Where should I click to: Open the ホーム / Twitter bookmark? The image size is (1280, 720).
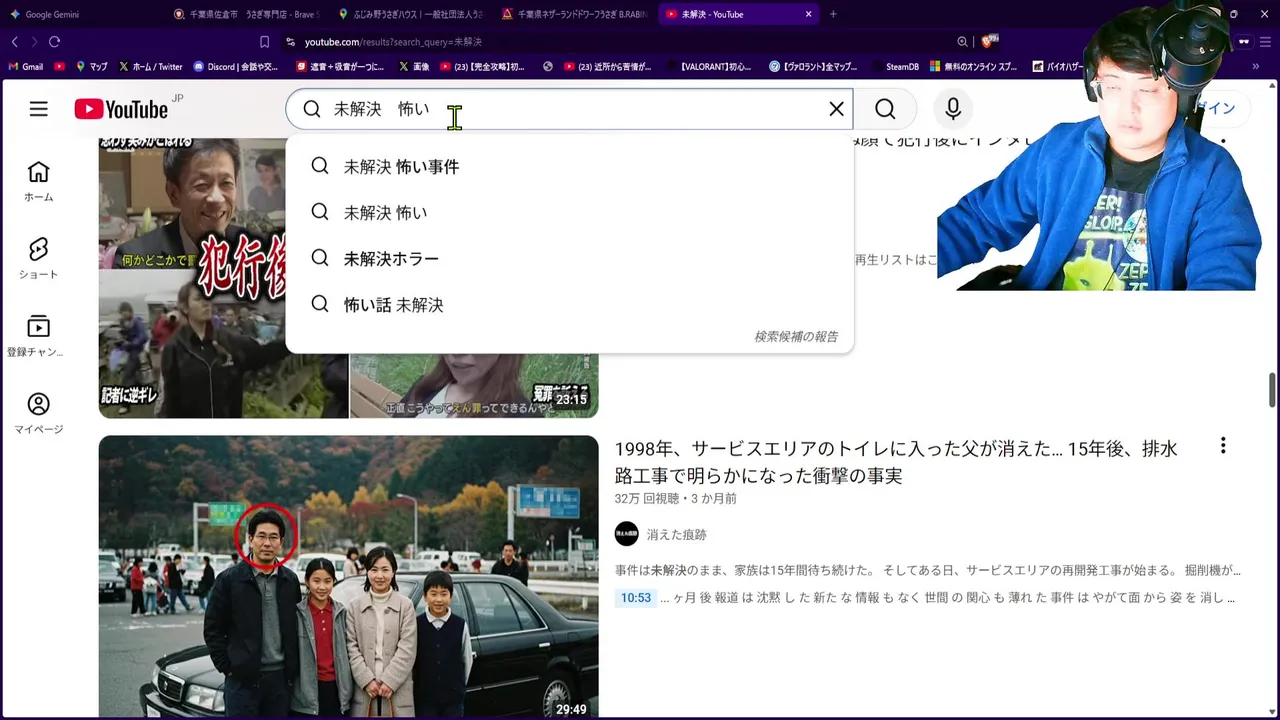click(x=150, y=67)
